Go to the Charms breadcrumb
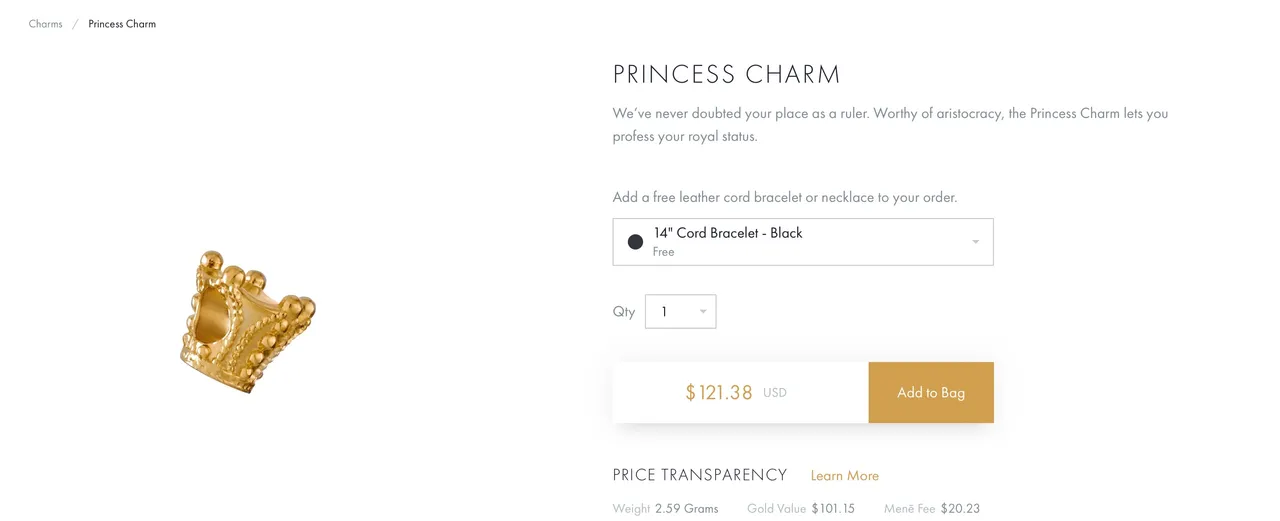The height and width of the screenshot is (521, 1280). click(46, 24)
